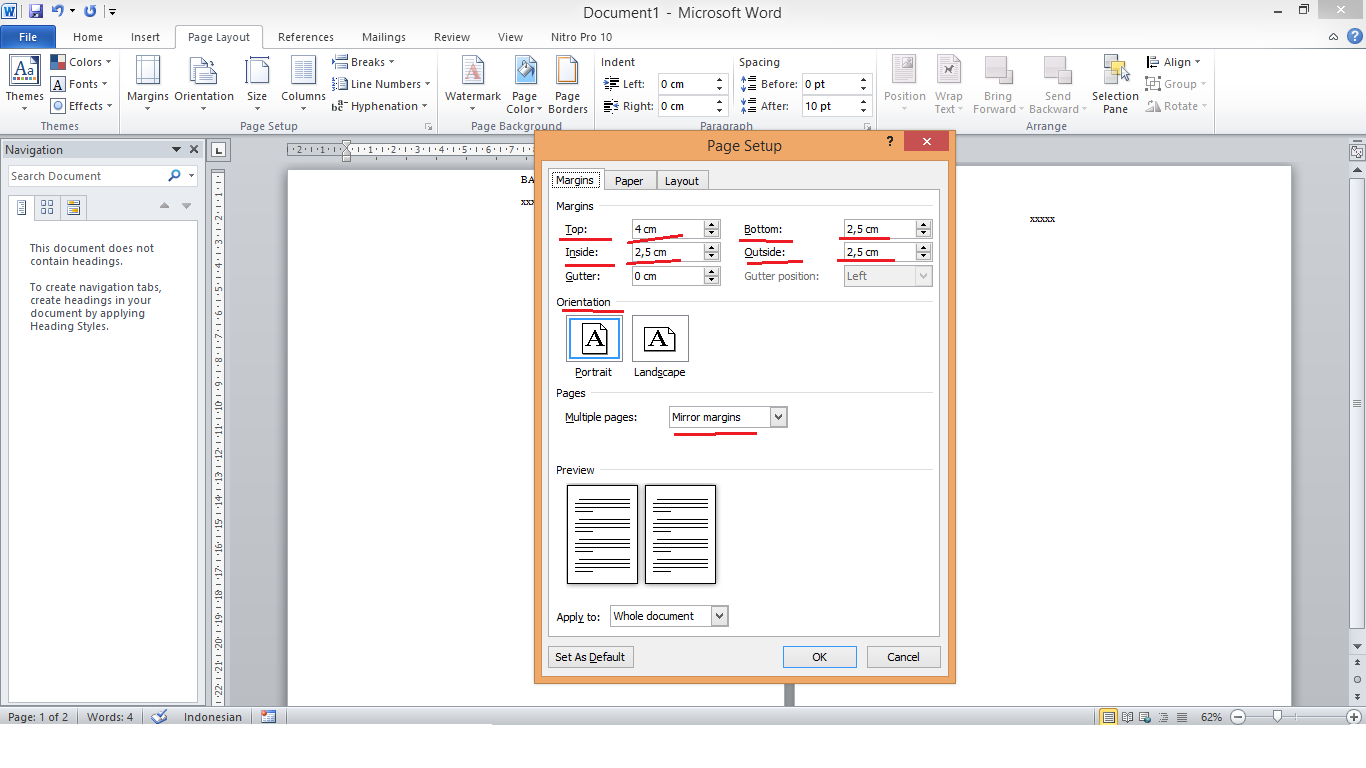Open the Watermark gallery
The height and width of the screenshot is (768, 1366).
tap(472, 84)
